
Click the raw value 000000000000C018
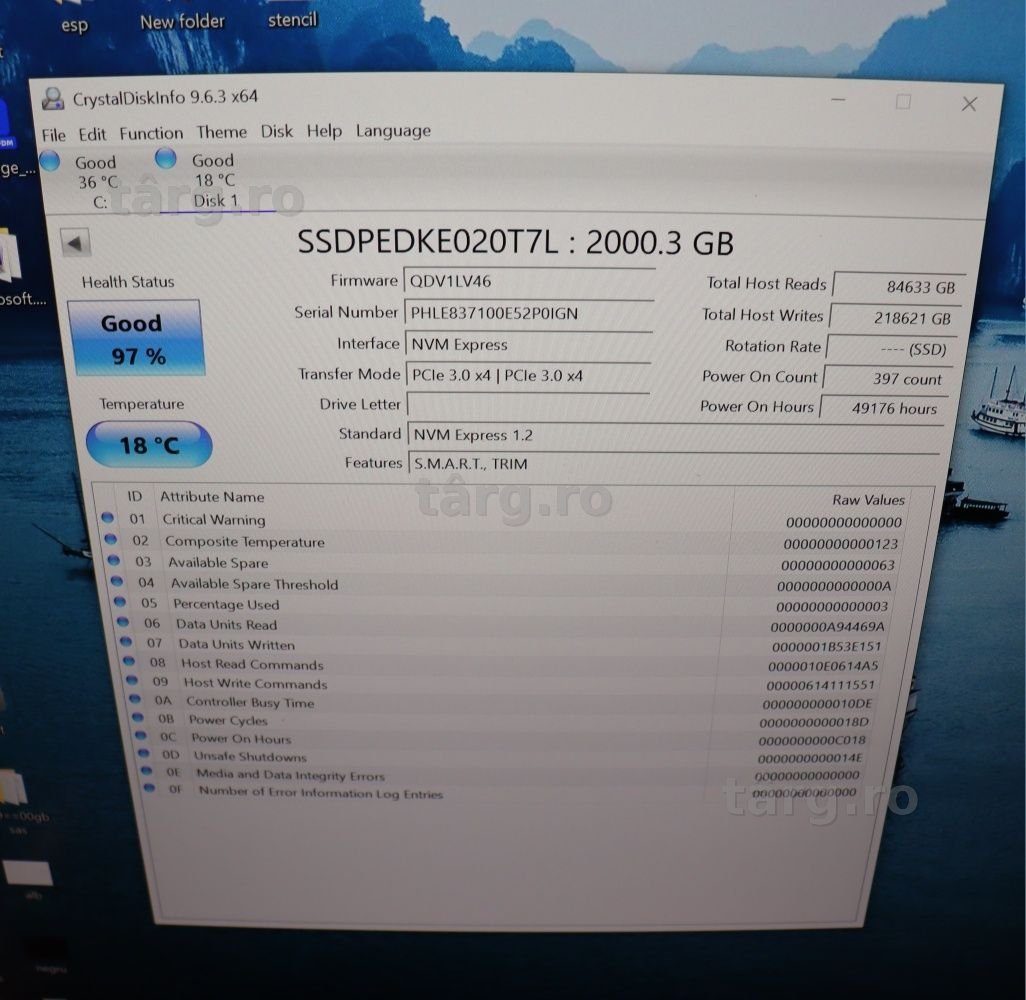point(812,740)
